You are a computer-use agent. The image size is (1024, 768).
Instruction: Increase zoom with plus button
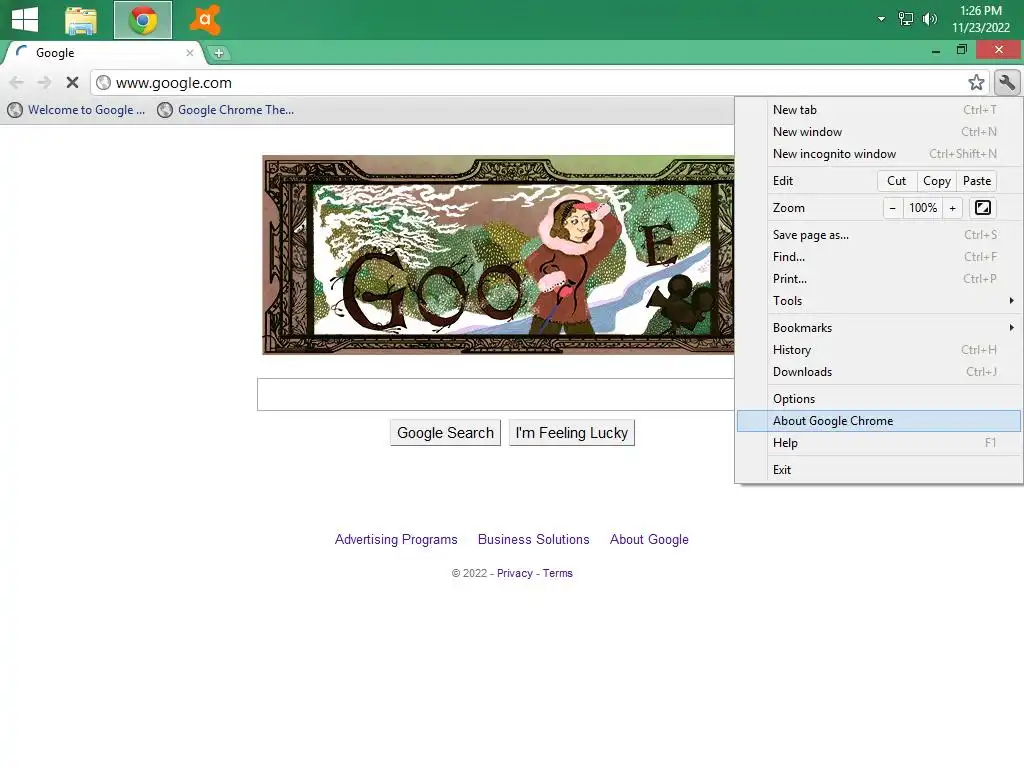click(952, 208)
